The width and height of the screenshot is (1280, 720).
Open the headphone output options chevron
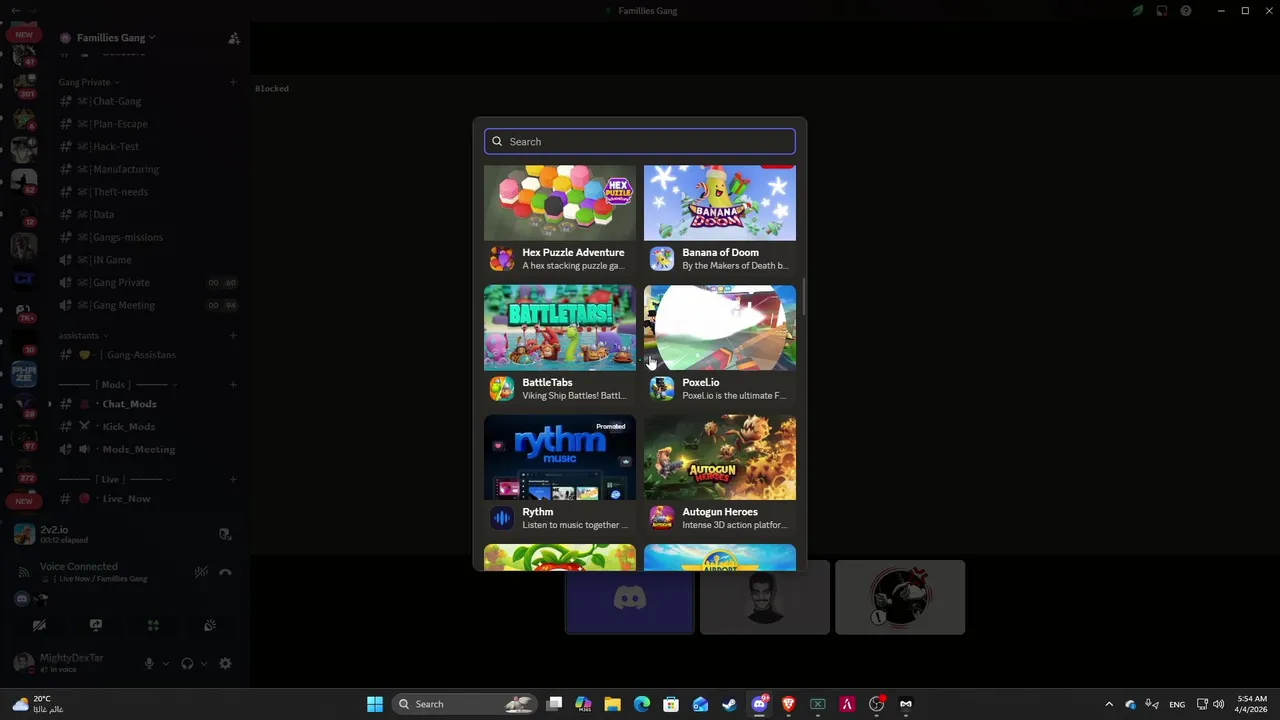click(204, 663)
